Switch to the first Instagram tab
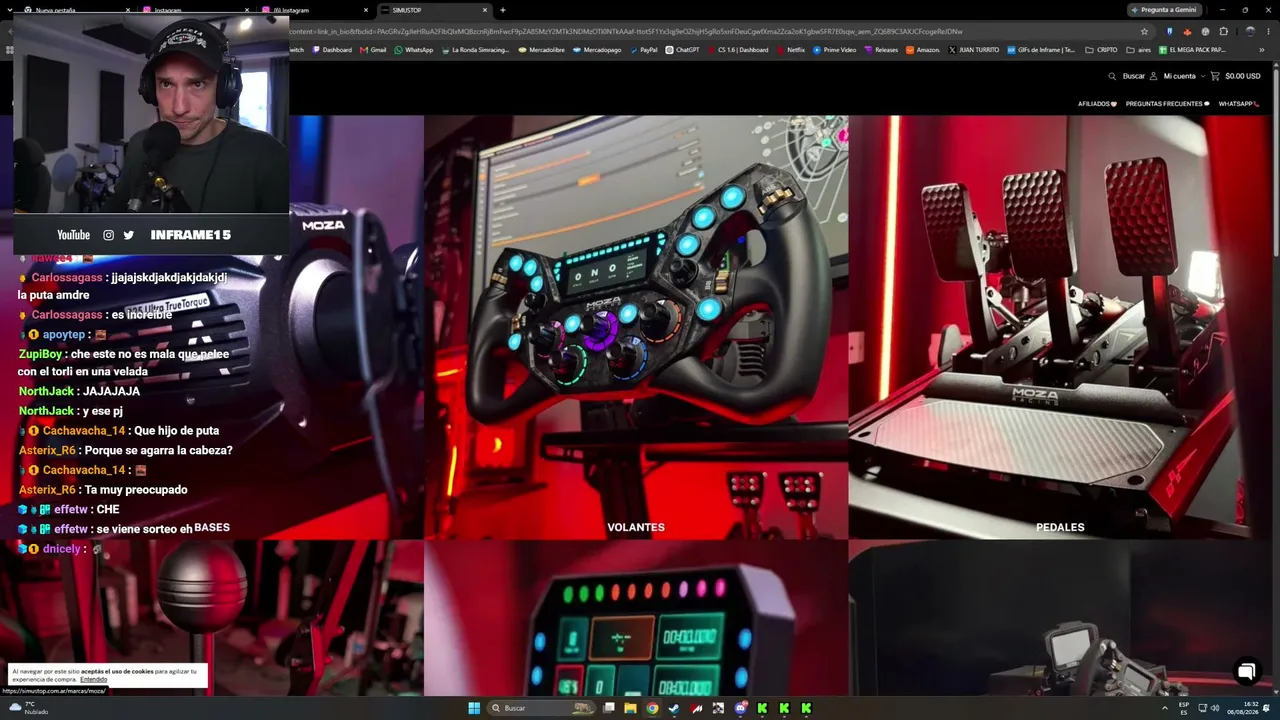1280x720 pixels. (x=198, y=10)
